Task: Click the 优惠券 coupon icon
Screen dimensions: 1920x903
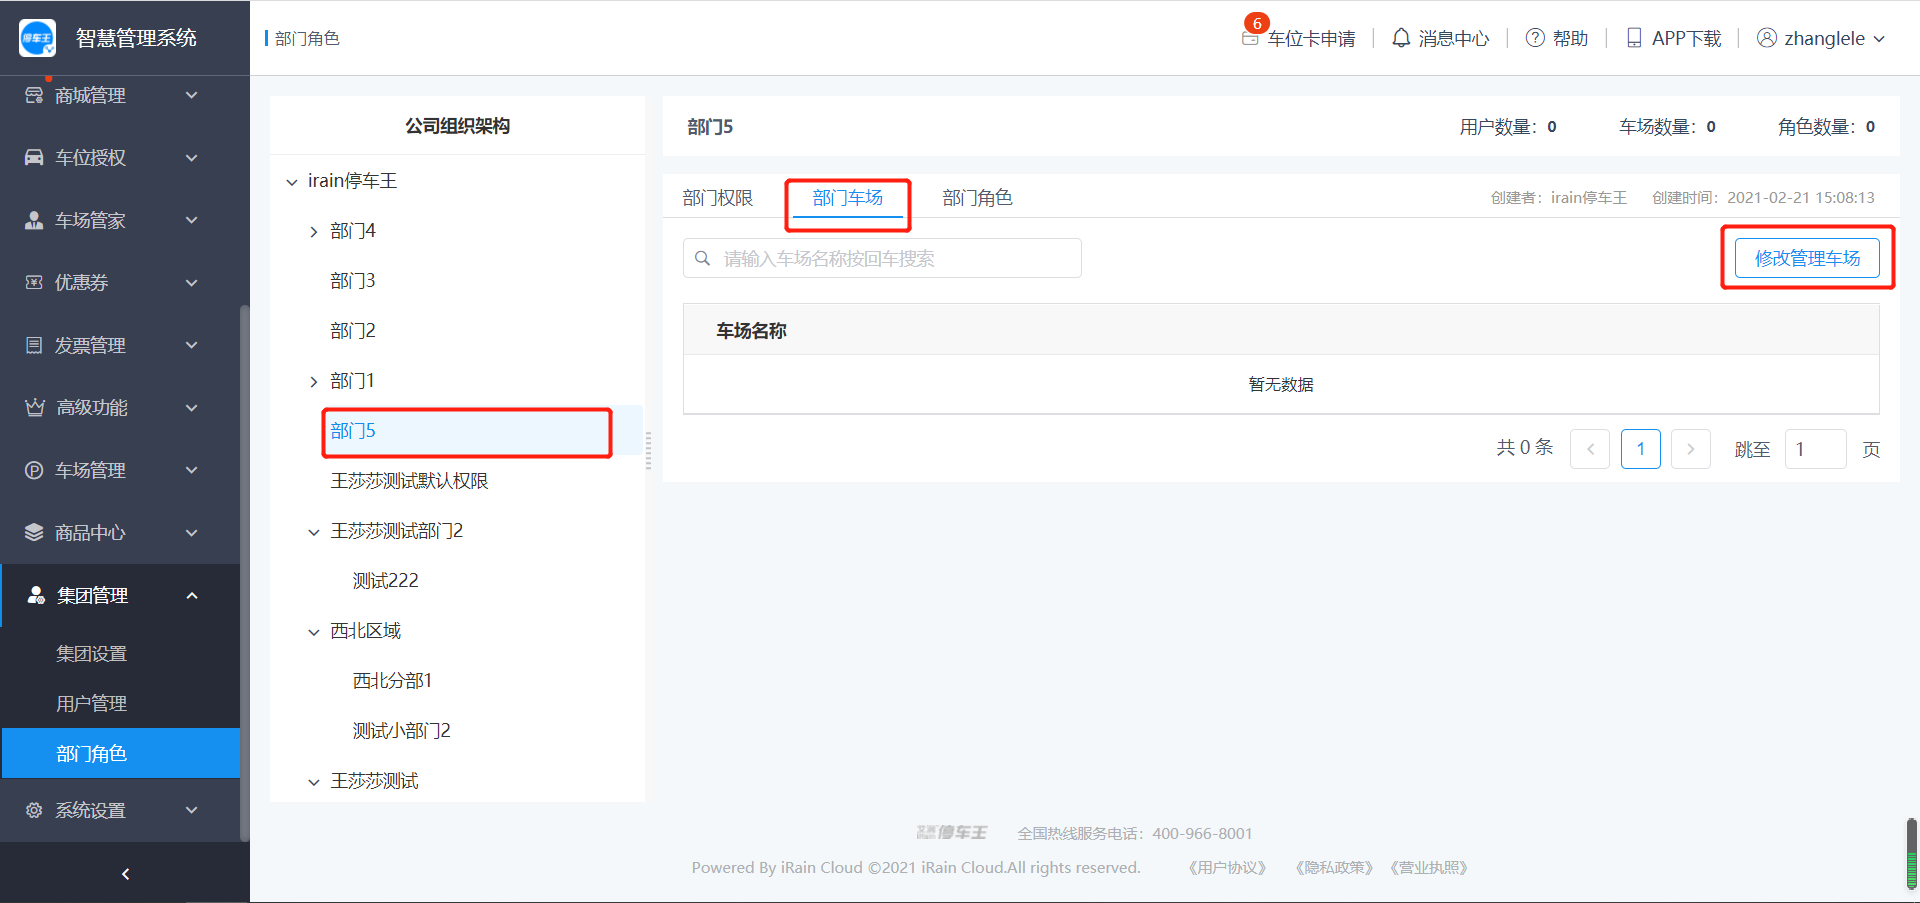Action: pyautogui.click(x=34, y=282)
